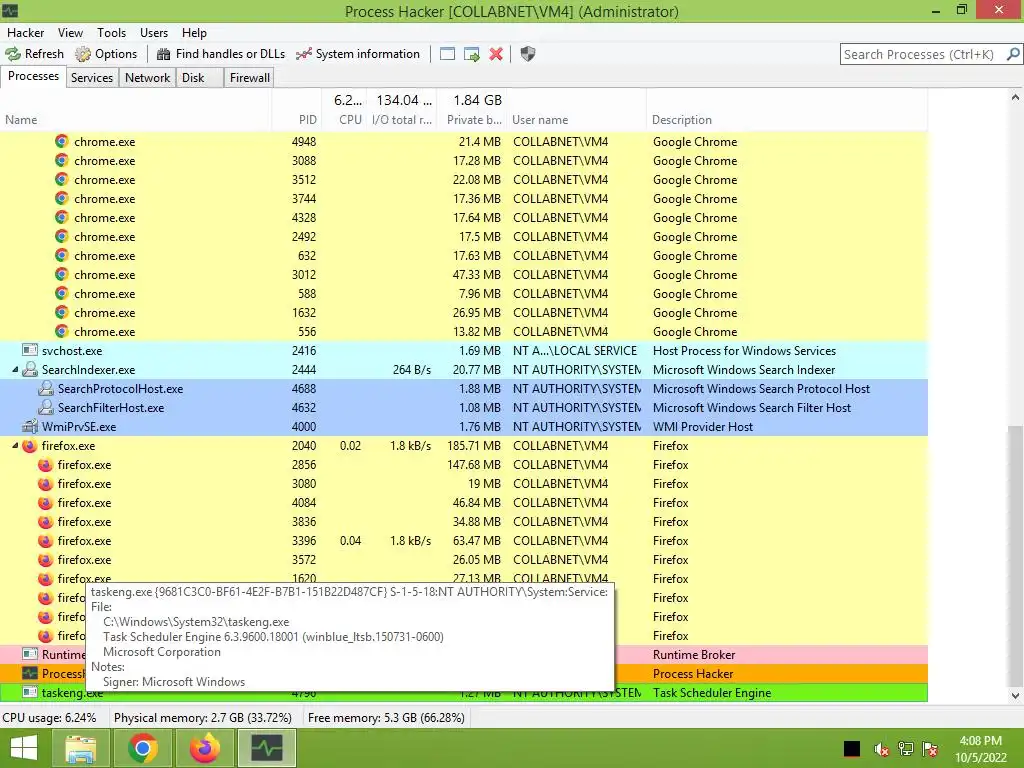Click the network tray icon
The image size is (1024, 768).
[x=905, y=749]
